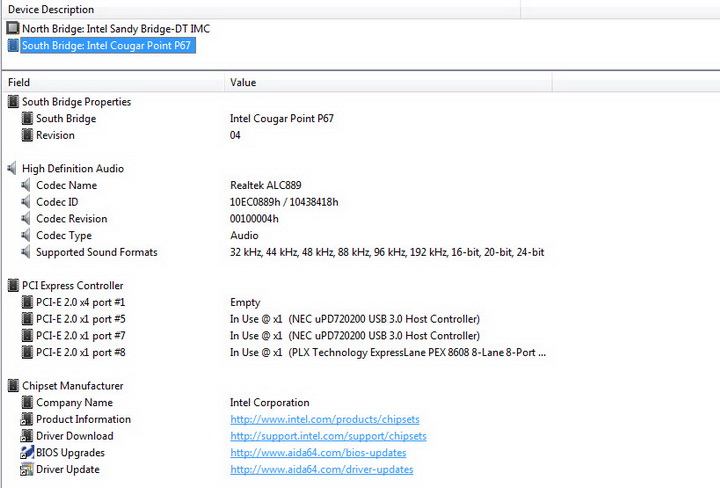Viewport: 720px width, 488px height.
Task: Open the support.intel.com/support/chipsets link
Action: (x=328, y=436)
